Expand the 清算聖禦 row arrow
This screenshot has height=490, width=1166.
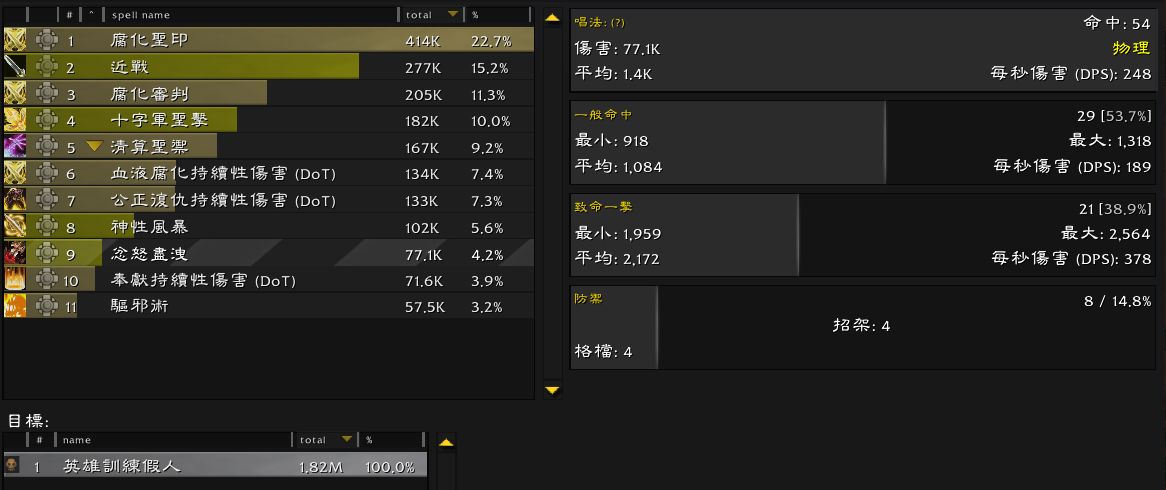pos(94,147)
